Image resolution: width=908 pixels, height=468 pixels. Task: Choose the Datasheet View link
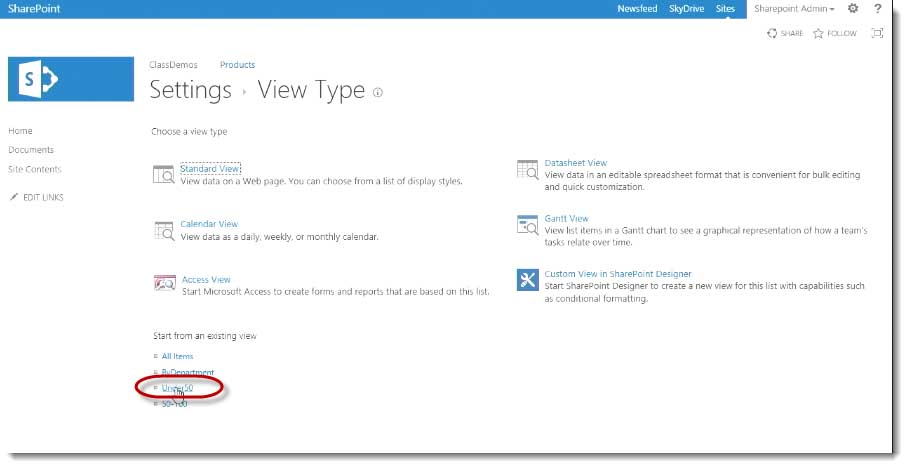(576, 163)
